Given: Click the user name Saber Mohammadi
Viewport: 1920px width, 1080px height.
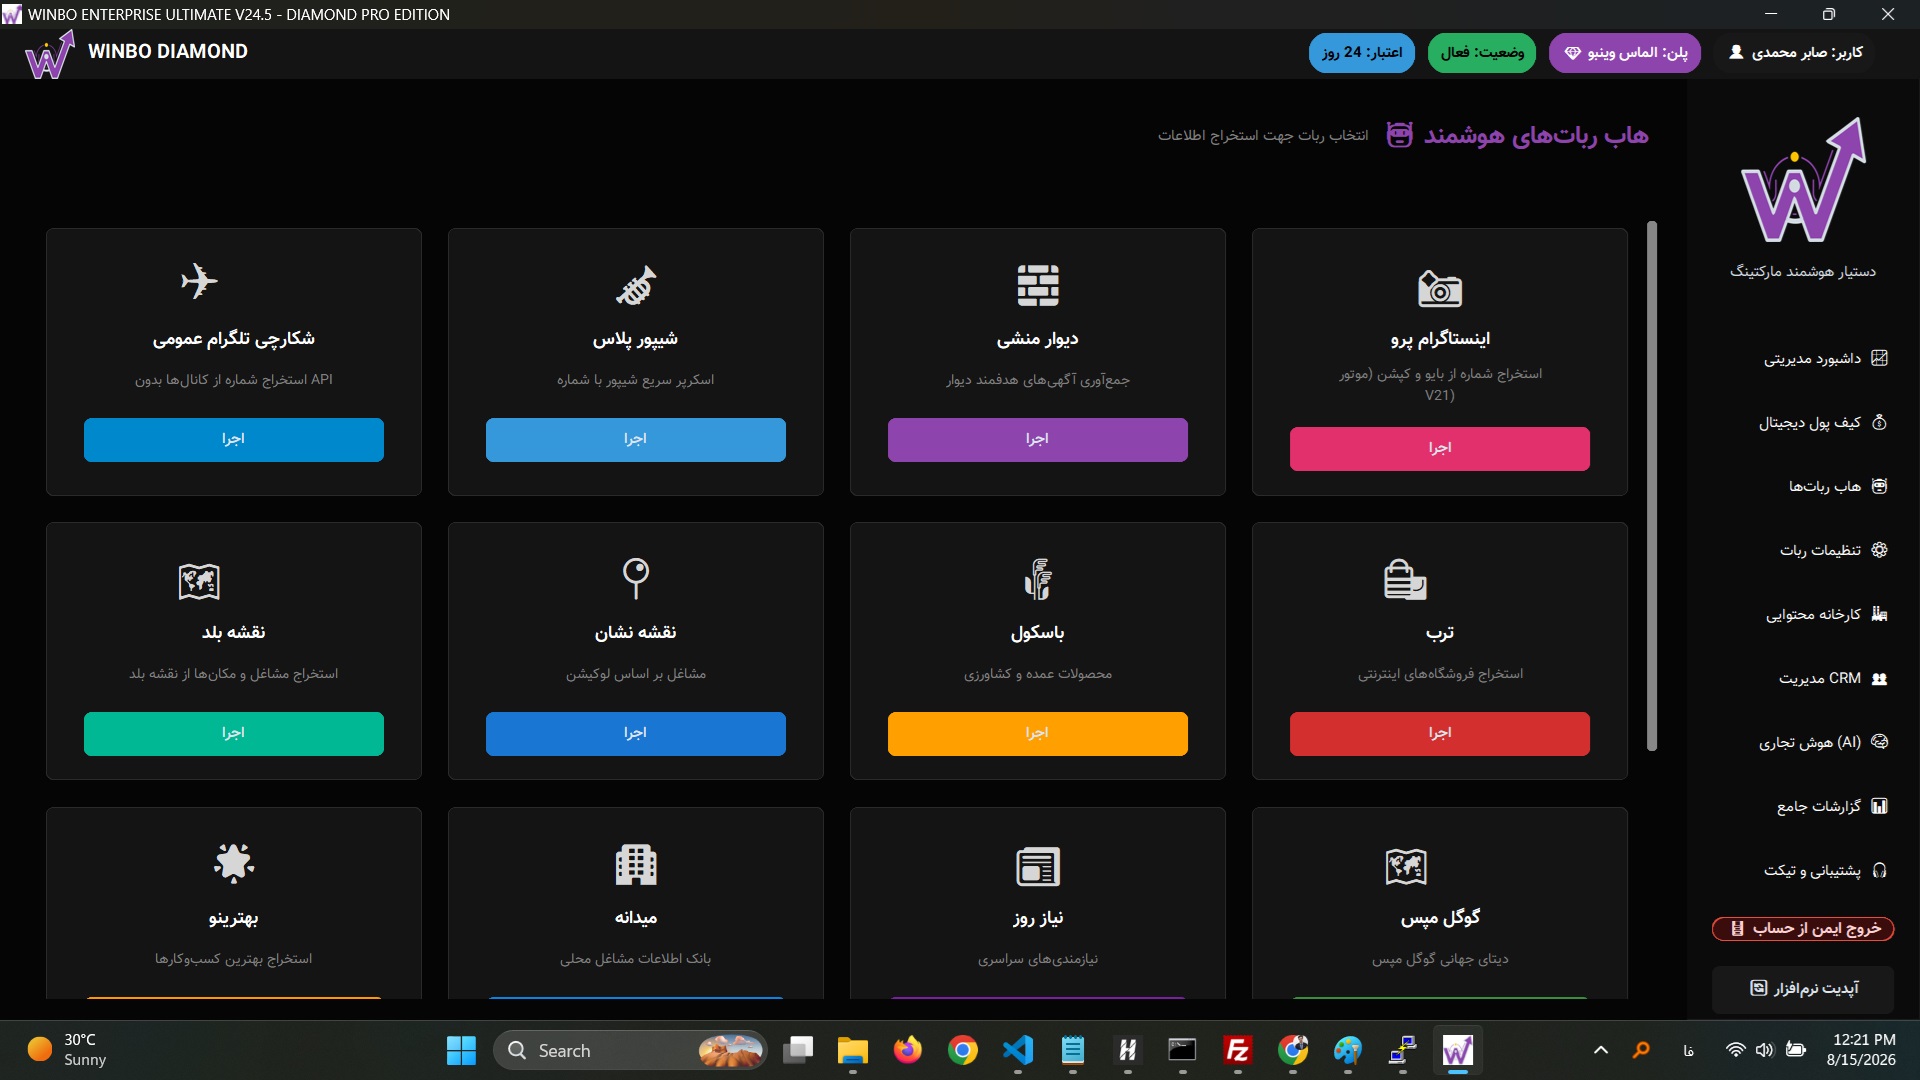Looking at the screenshot, I should pos(1795,53).
